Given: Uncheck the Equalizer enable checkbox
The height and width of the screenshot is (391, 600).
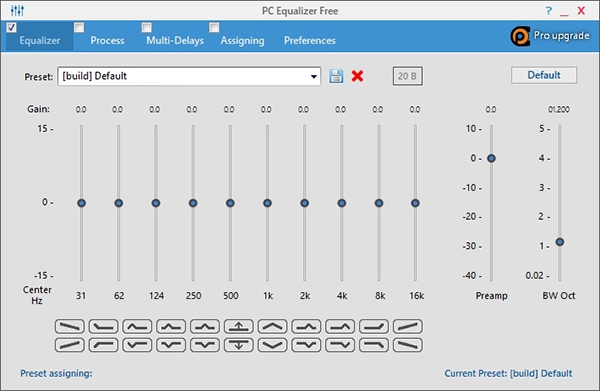Looking at the screenshot, I should point(11,28).
